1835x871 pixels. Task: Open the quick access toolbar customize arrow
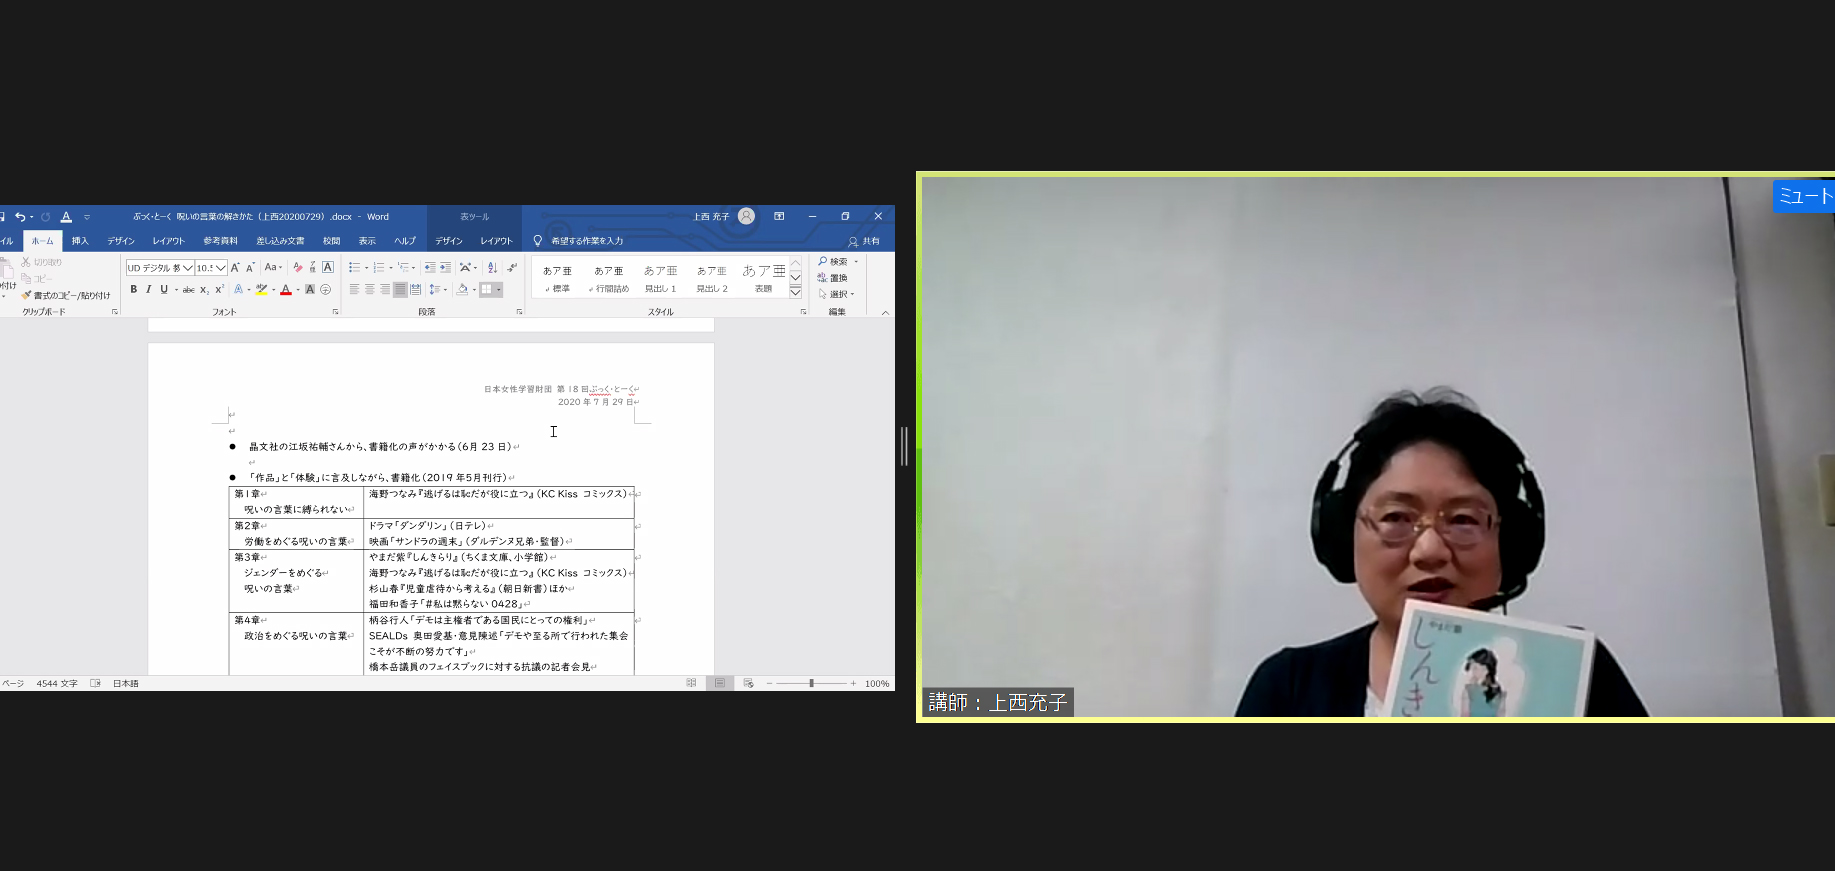coord(87,217)
